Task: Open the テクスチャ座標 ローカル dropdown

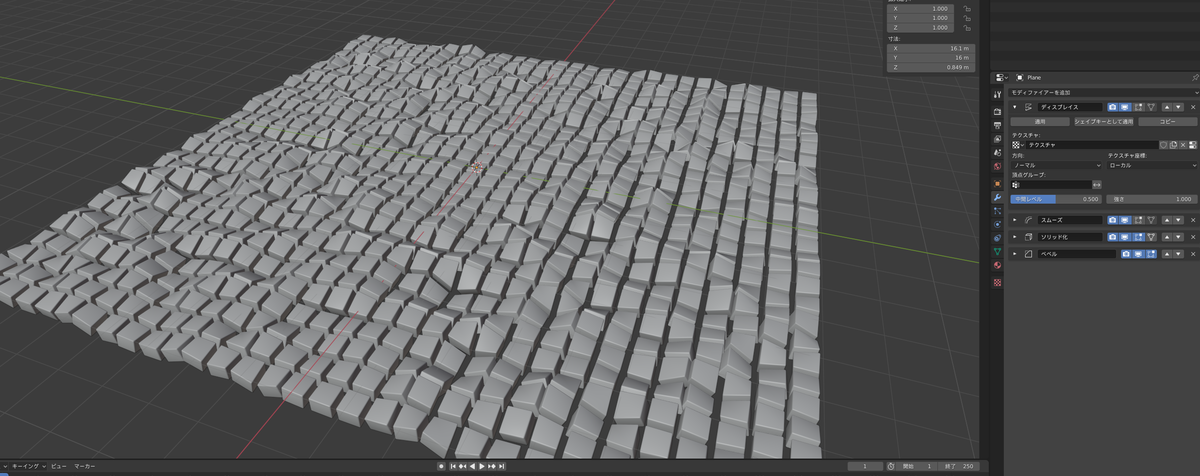Action: 1152,165
